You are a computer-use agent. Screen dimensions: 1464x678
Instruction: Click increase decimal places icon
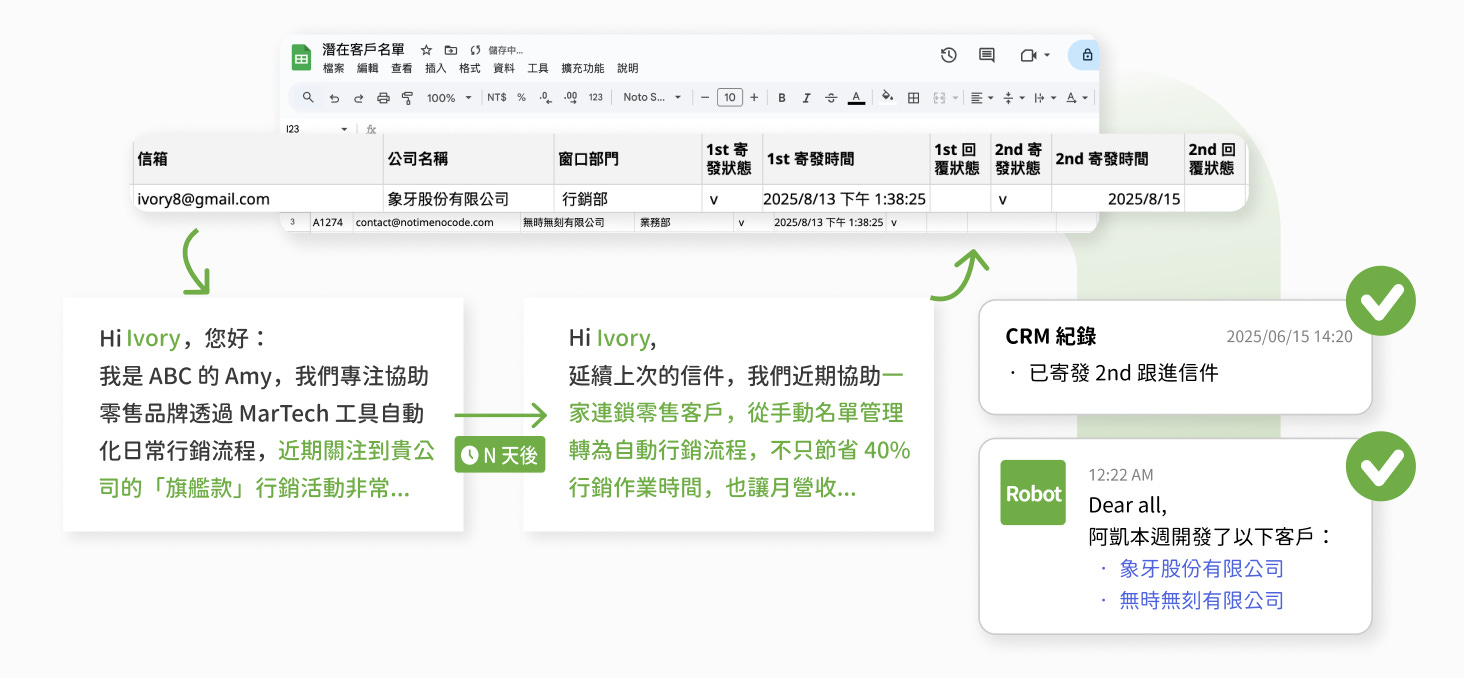coord(570,97)
